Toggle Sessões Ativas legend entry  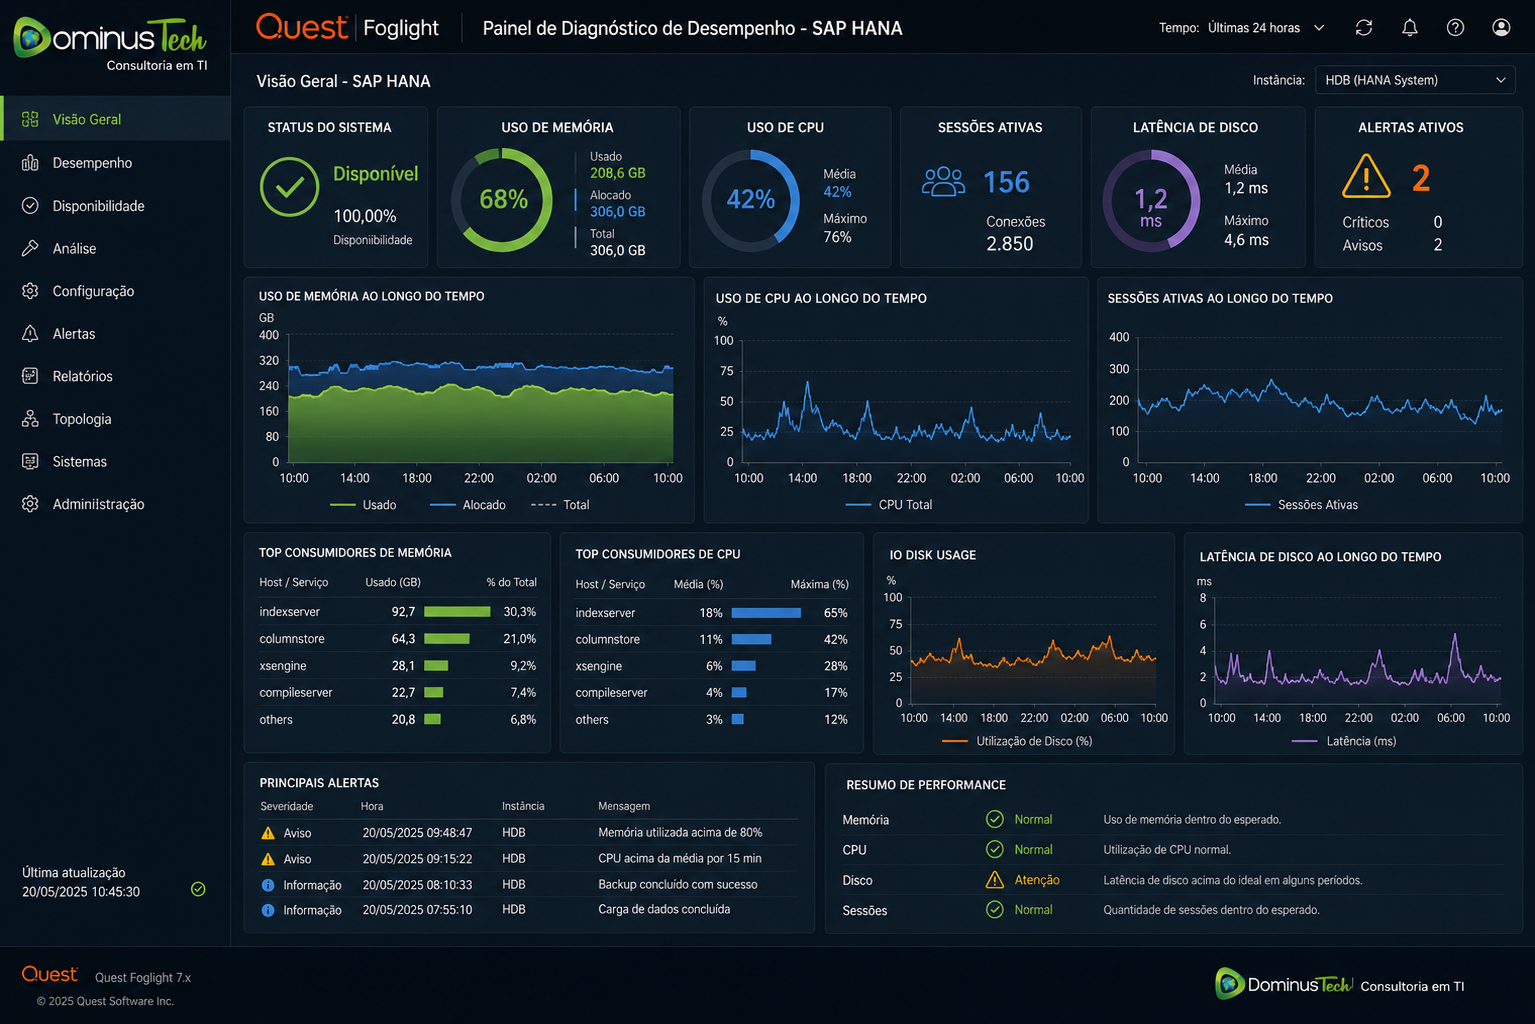click(x=1301, y=505)
